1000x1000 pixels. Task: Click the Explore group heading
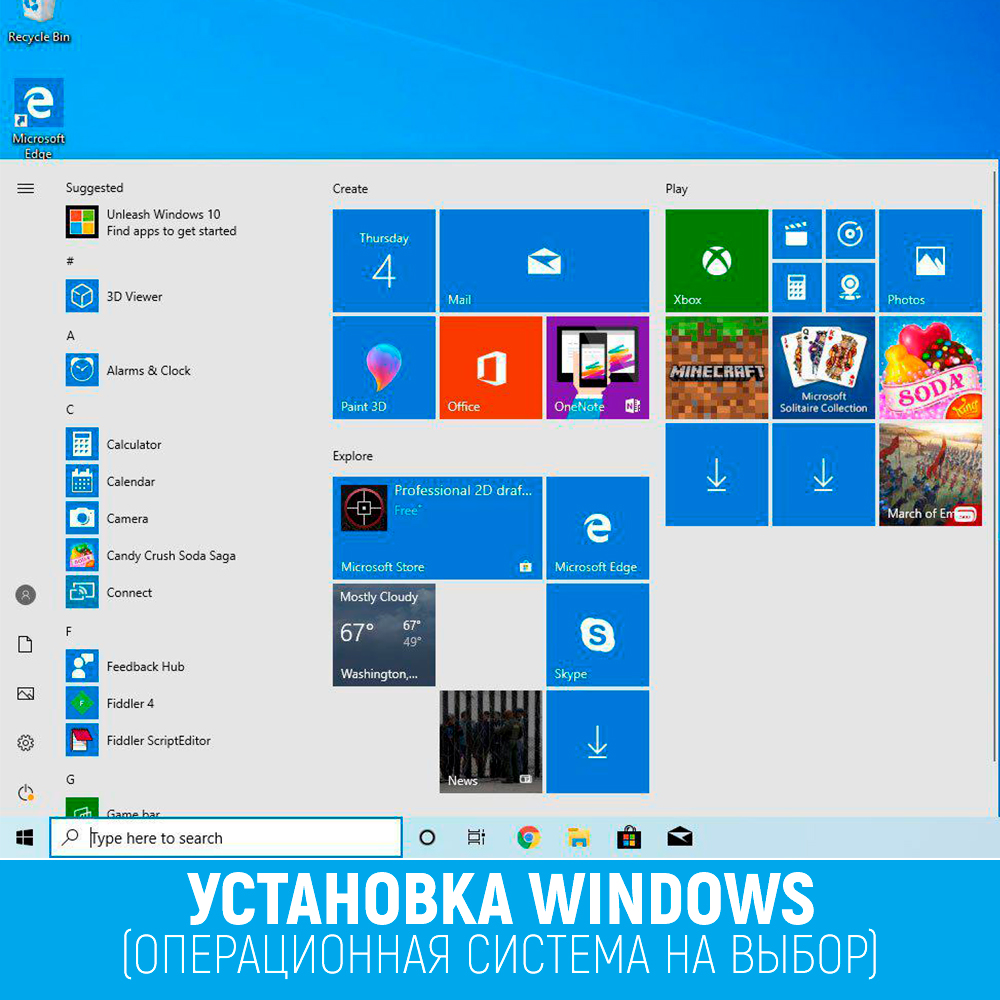[353, 456]
